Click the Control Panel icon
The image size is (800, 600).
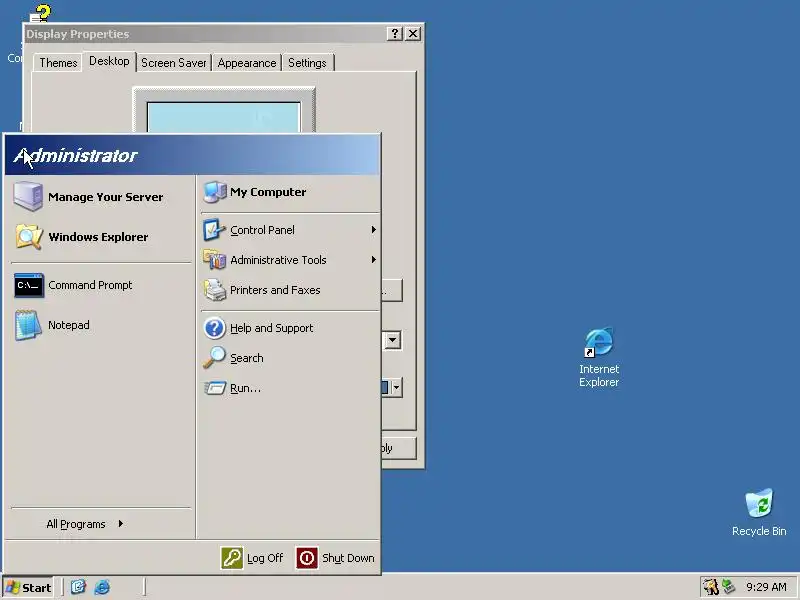click(x=215, y=230)
